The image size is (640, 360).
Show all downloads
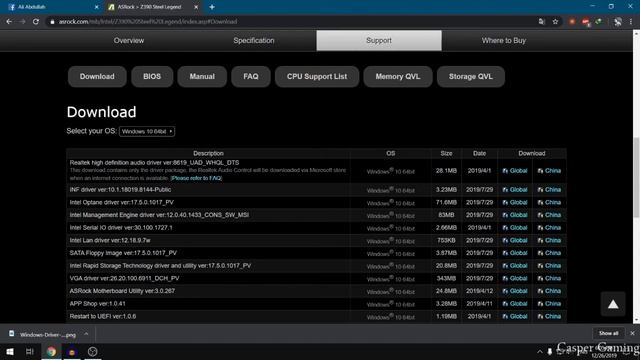[x=608, y=333]
